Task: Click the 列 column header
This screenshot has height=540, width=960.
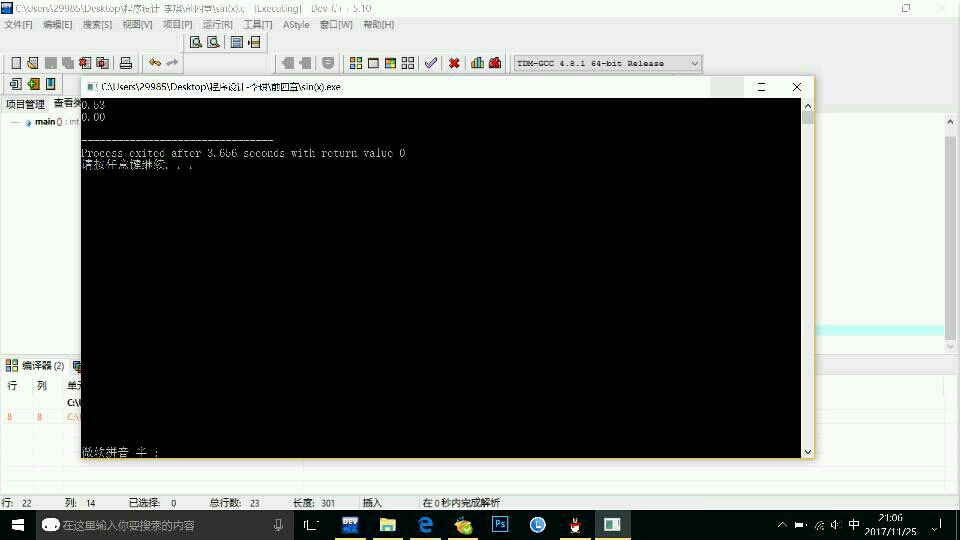Action: pyautogui.click(x=42, y=386)
